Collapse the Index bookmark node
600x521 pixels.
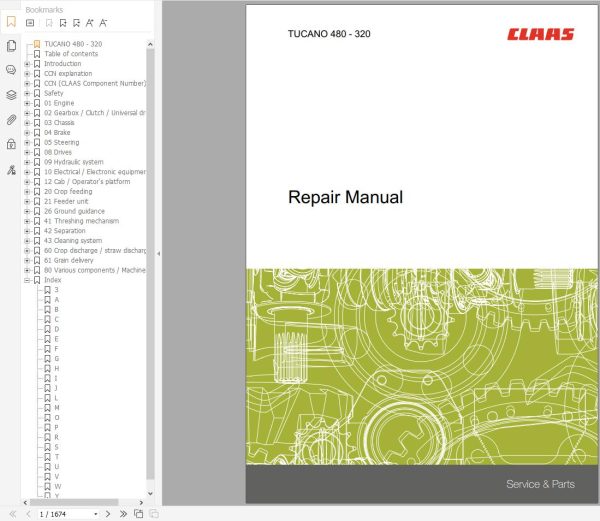pyautogui.click(x=27, y=280)
